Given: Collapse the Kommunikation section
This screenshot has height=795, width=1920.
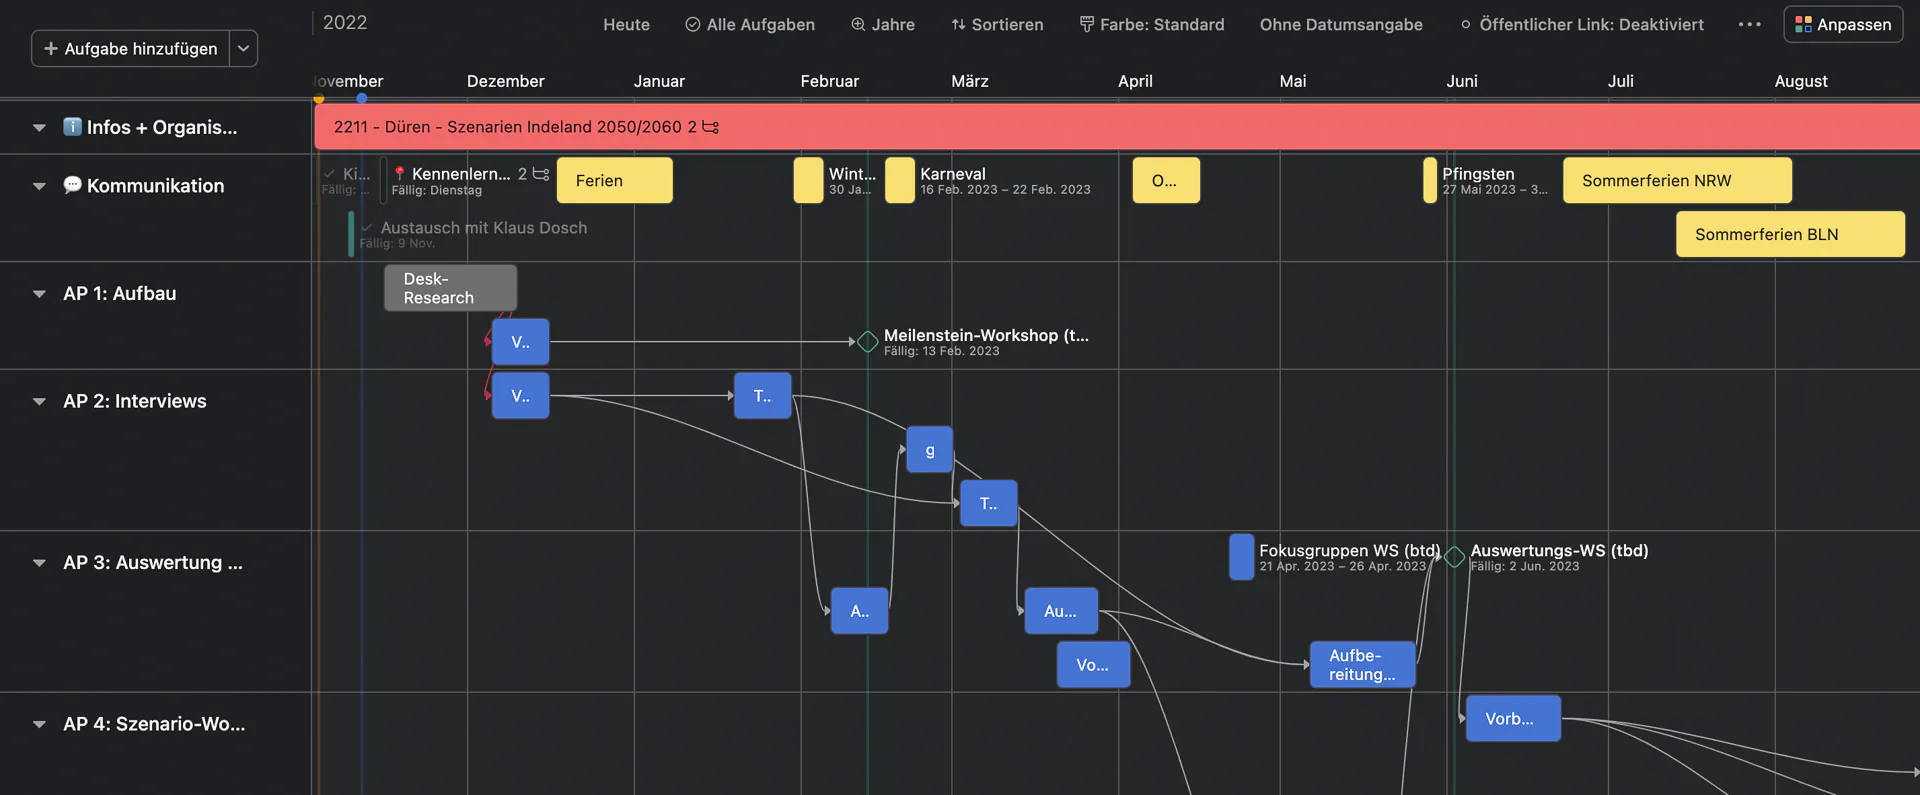Looking at the screenshot, I should 39,186.
